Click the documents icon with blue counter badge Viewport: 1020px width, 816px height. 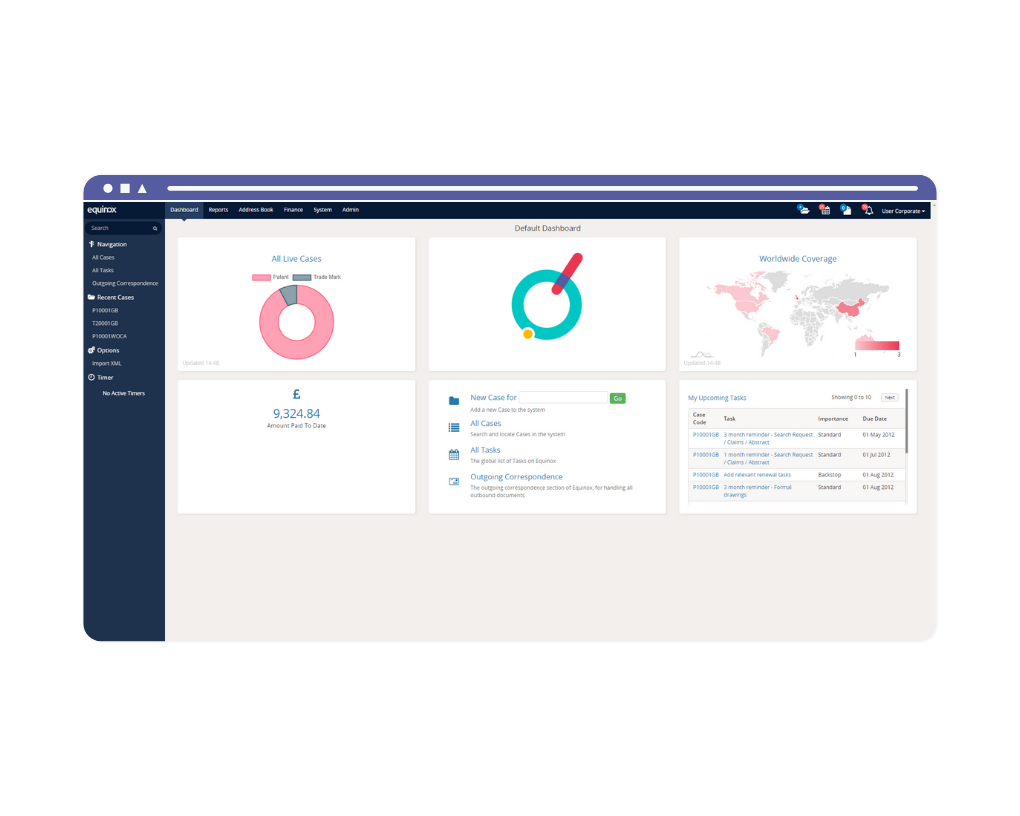[x=846, y=209]
